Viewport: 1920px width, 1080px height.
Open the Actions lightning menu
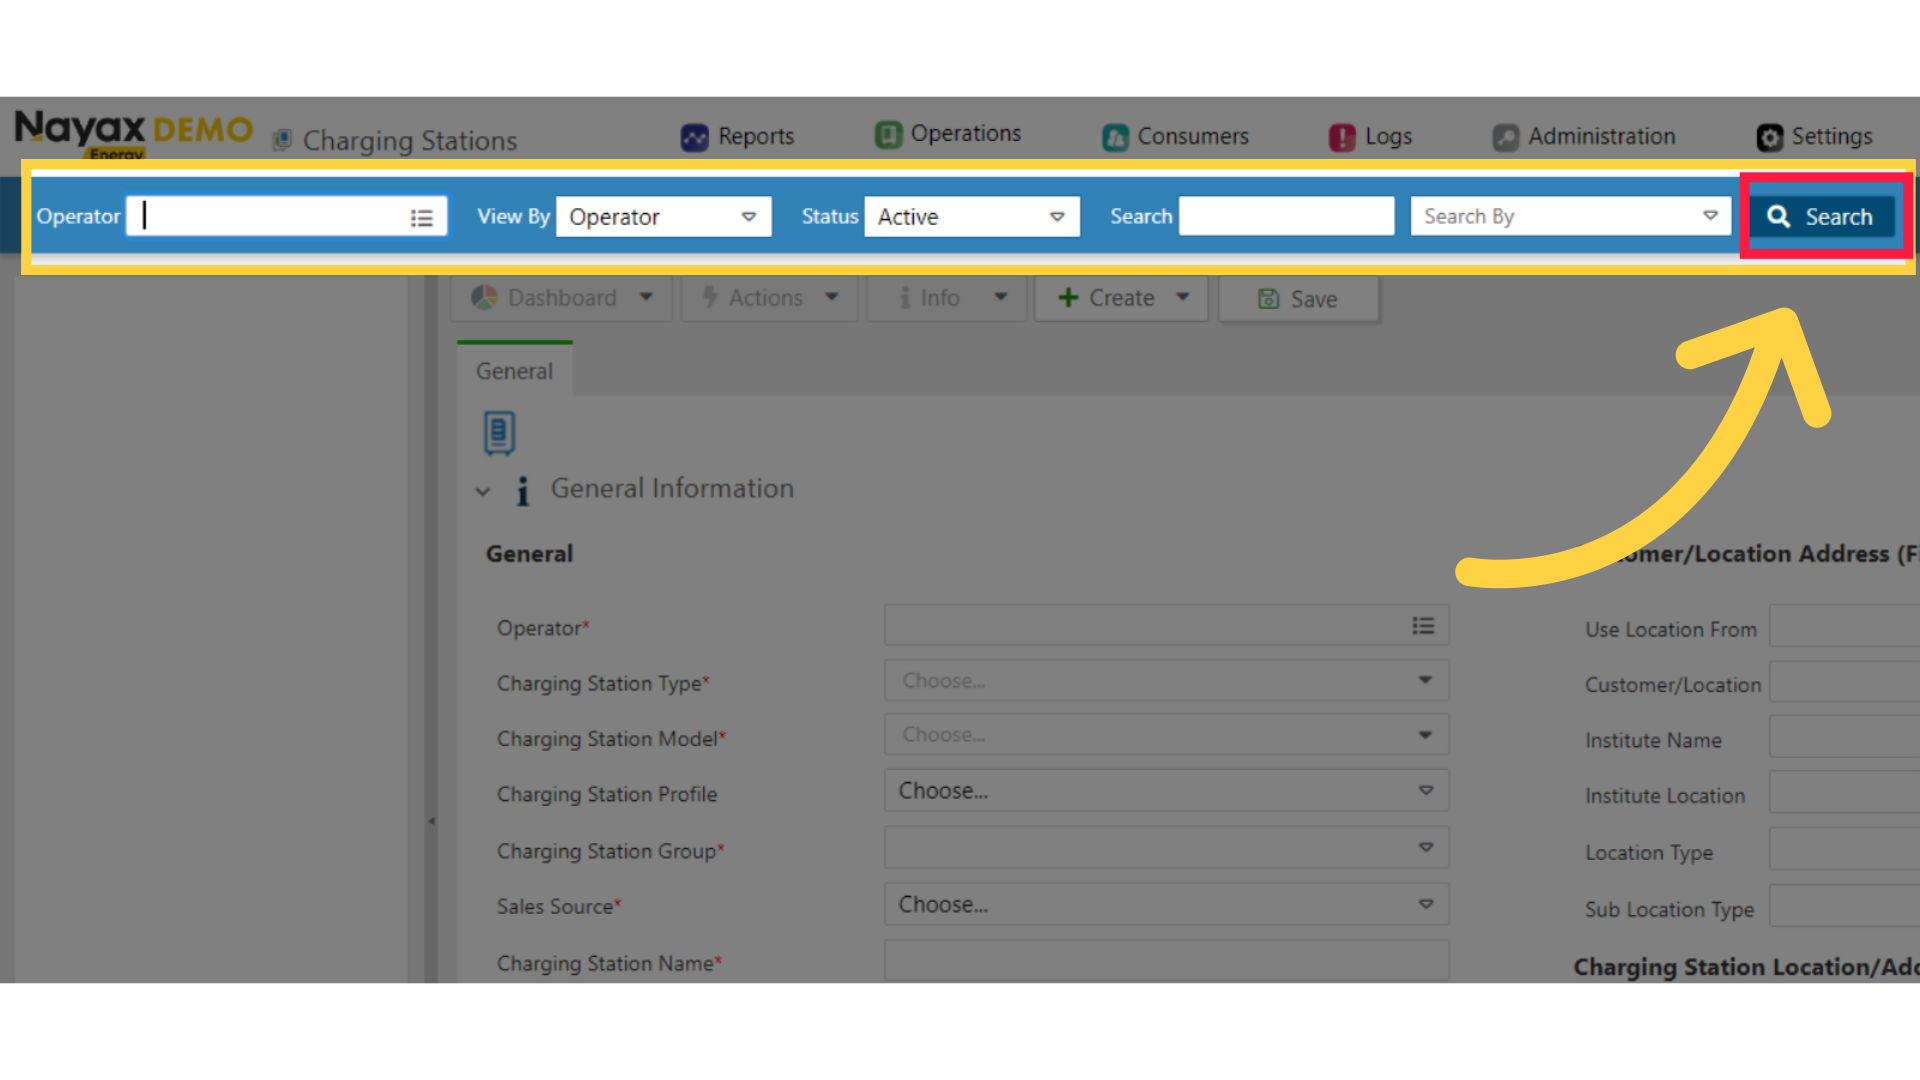click(769, 298)
